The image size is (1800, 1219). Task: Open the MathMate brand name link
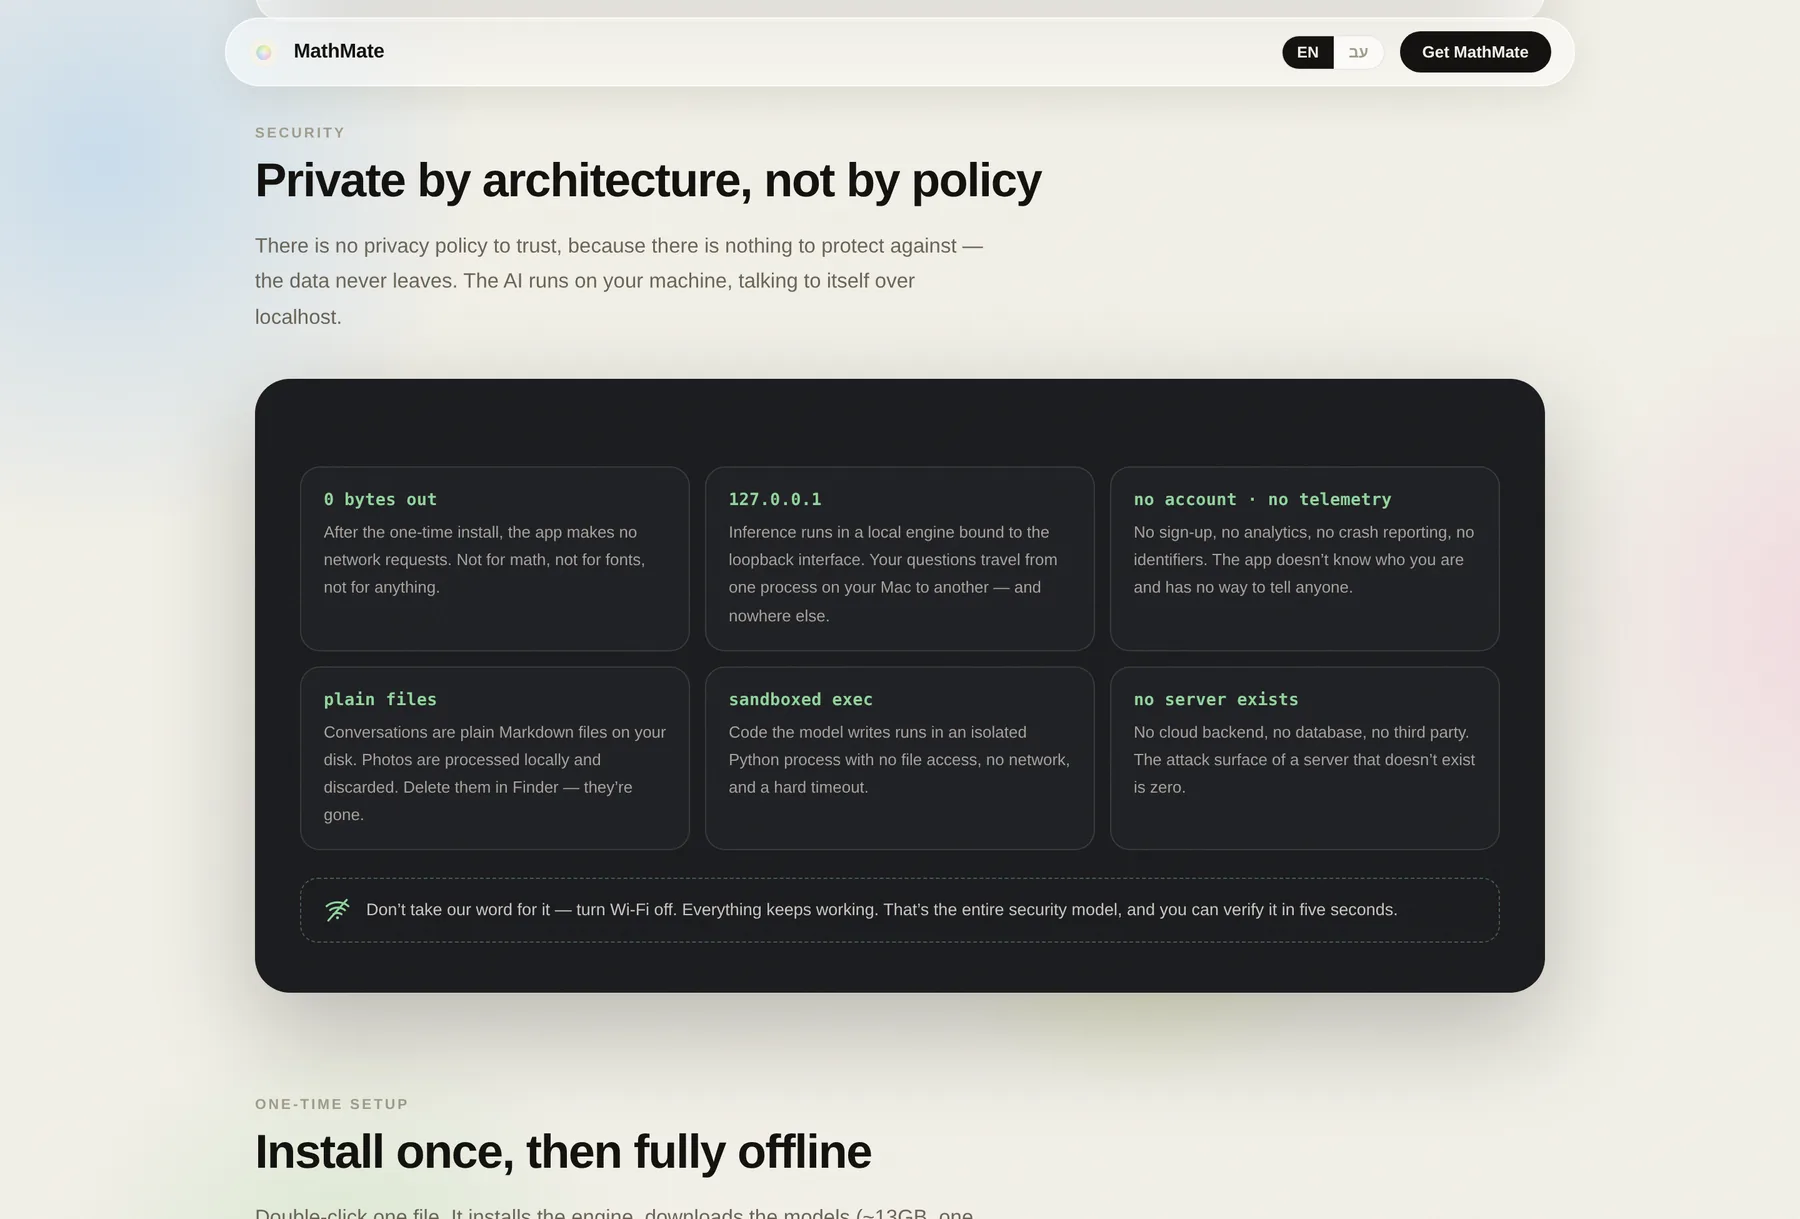pos(339,51)
